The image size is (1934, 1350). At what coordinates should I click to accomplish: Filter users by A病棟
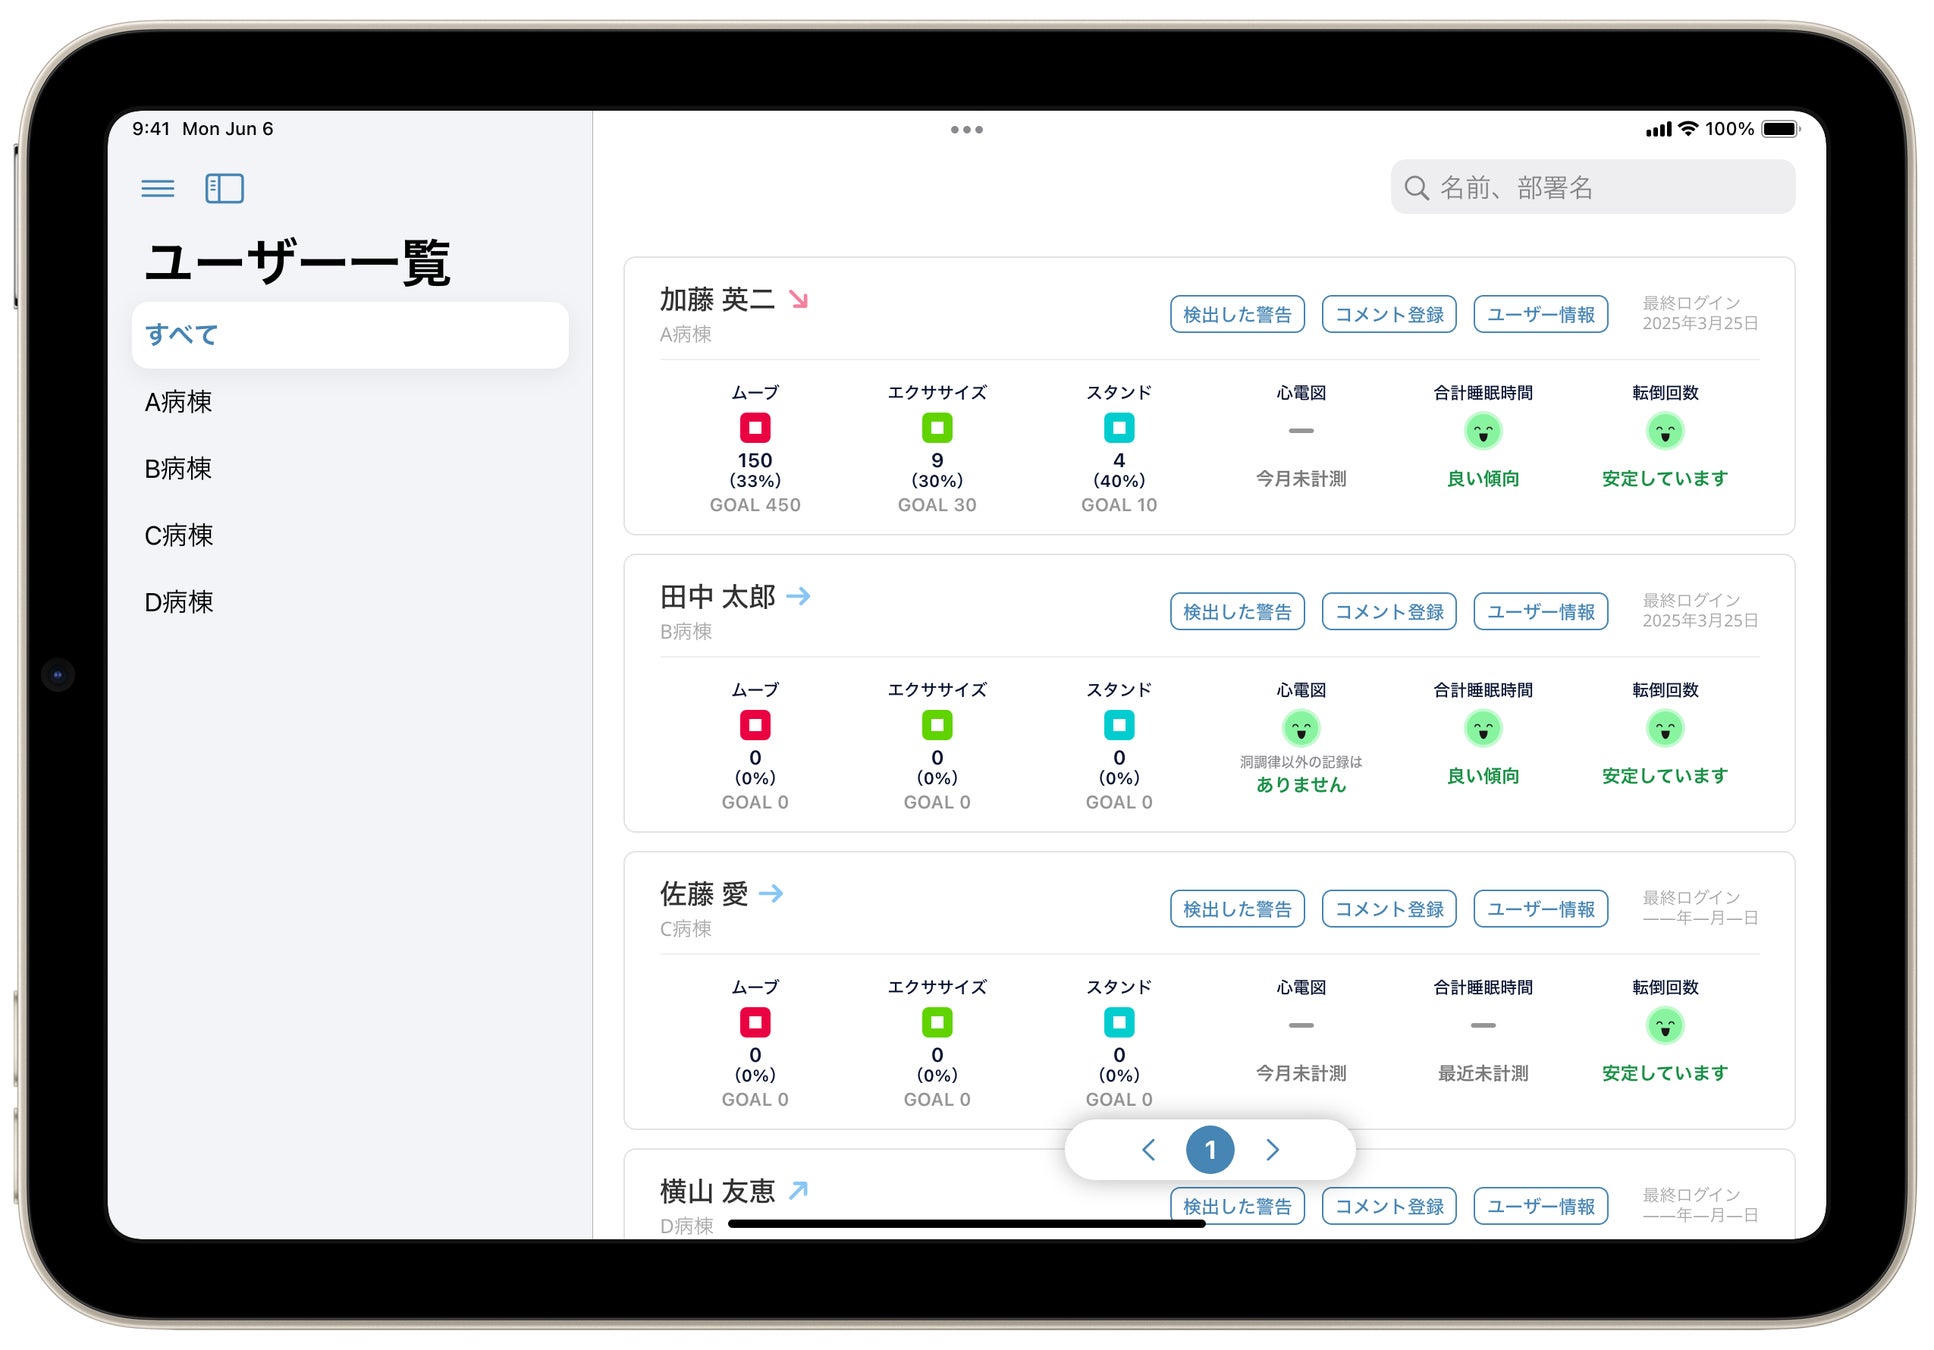click(179, 402)
